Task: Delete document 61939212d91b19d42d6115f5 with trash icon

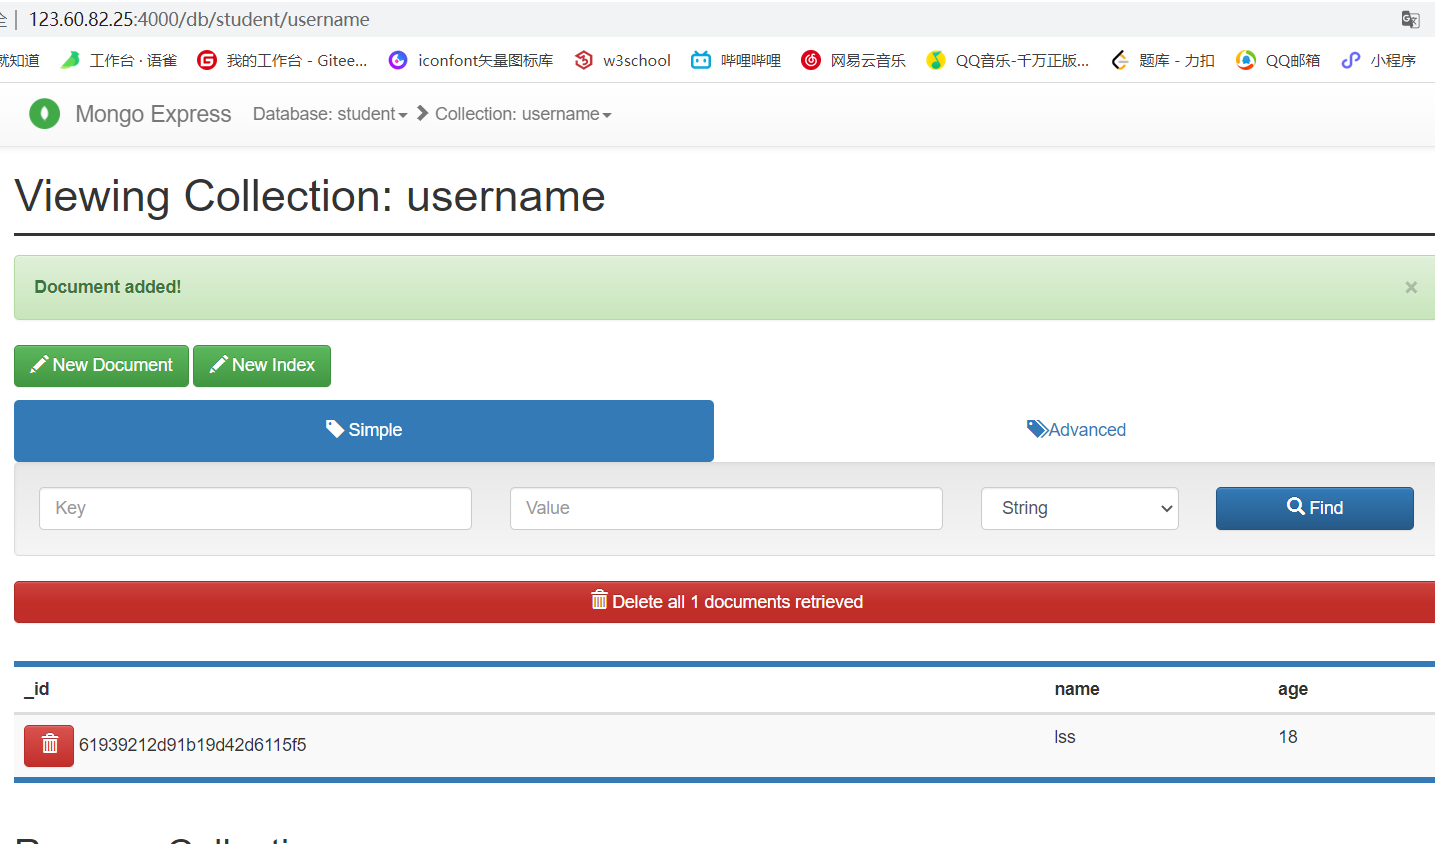Action: 49,745
